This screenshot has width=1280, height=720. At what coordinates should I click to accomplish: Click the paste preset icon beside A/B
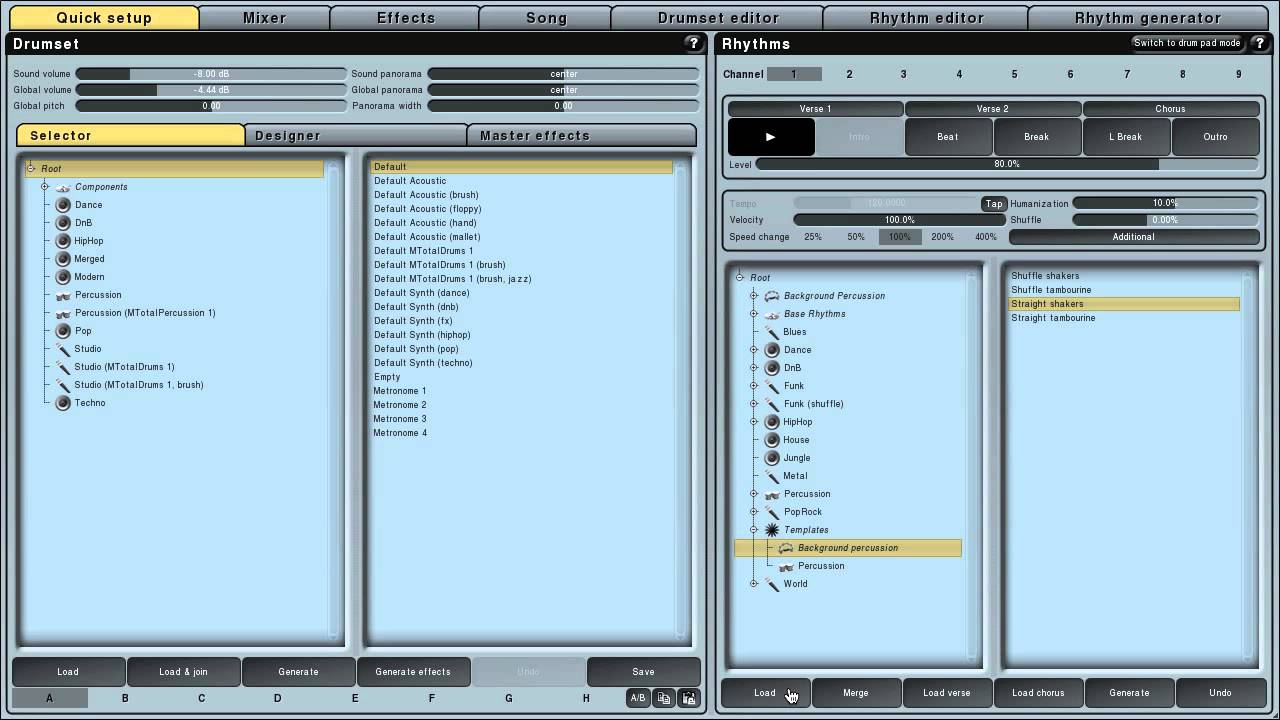point(689,698)
